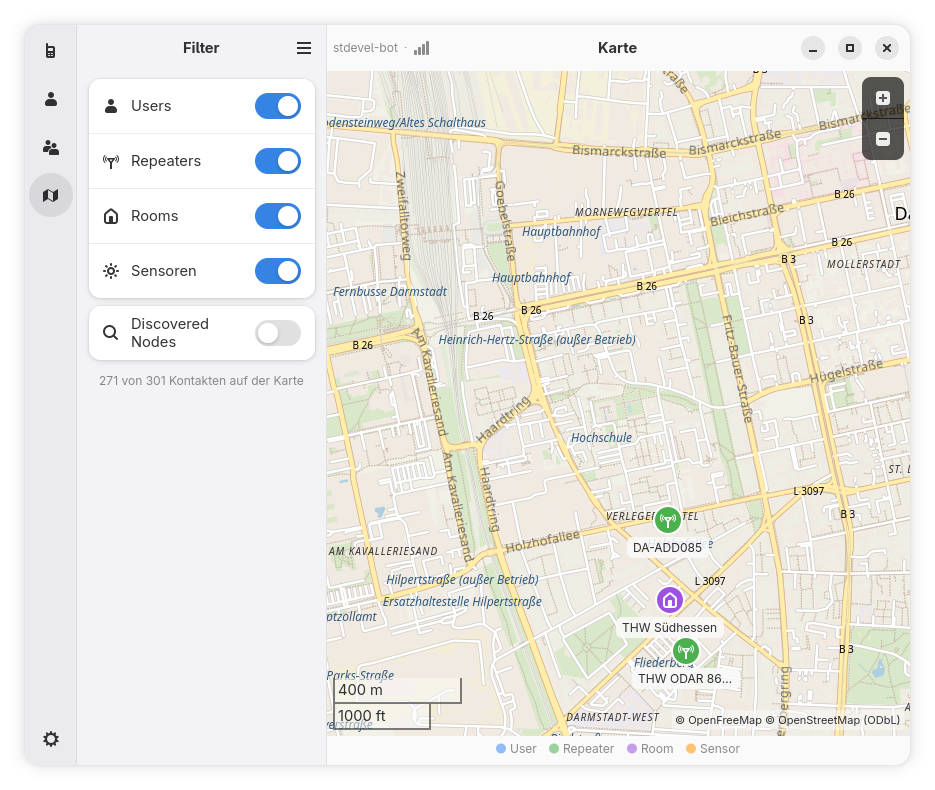Click the 400 m scale bar
This screenshot has width=935, height=790.
[397, 690]
